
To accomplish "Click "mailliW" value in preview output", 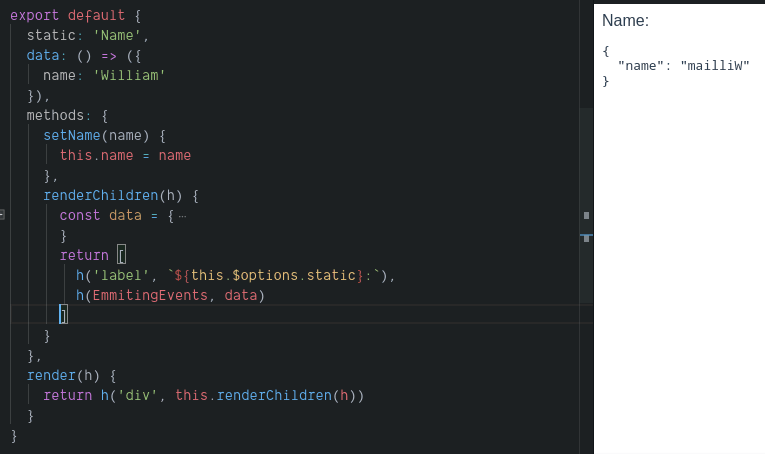I will point(715,66).
